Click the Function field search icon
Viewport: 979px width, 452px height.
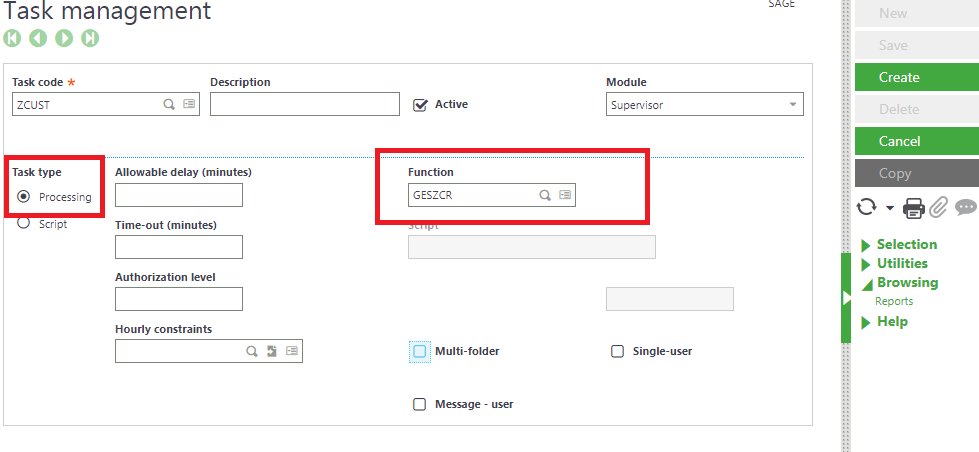pos(545,196)
